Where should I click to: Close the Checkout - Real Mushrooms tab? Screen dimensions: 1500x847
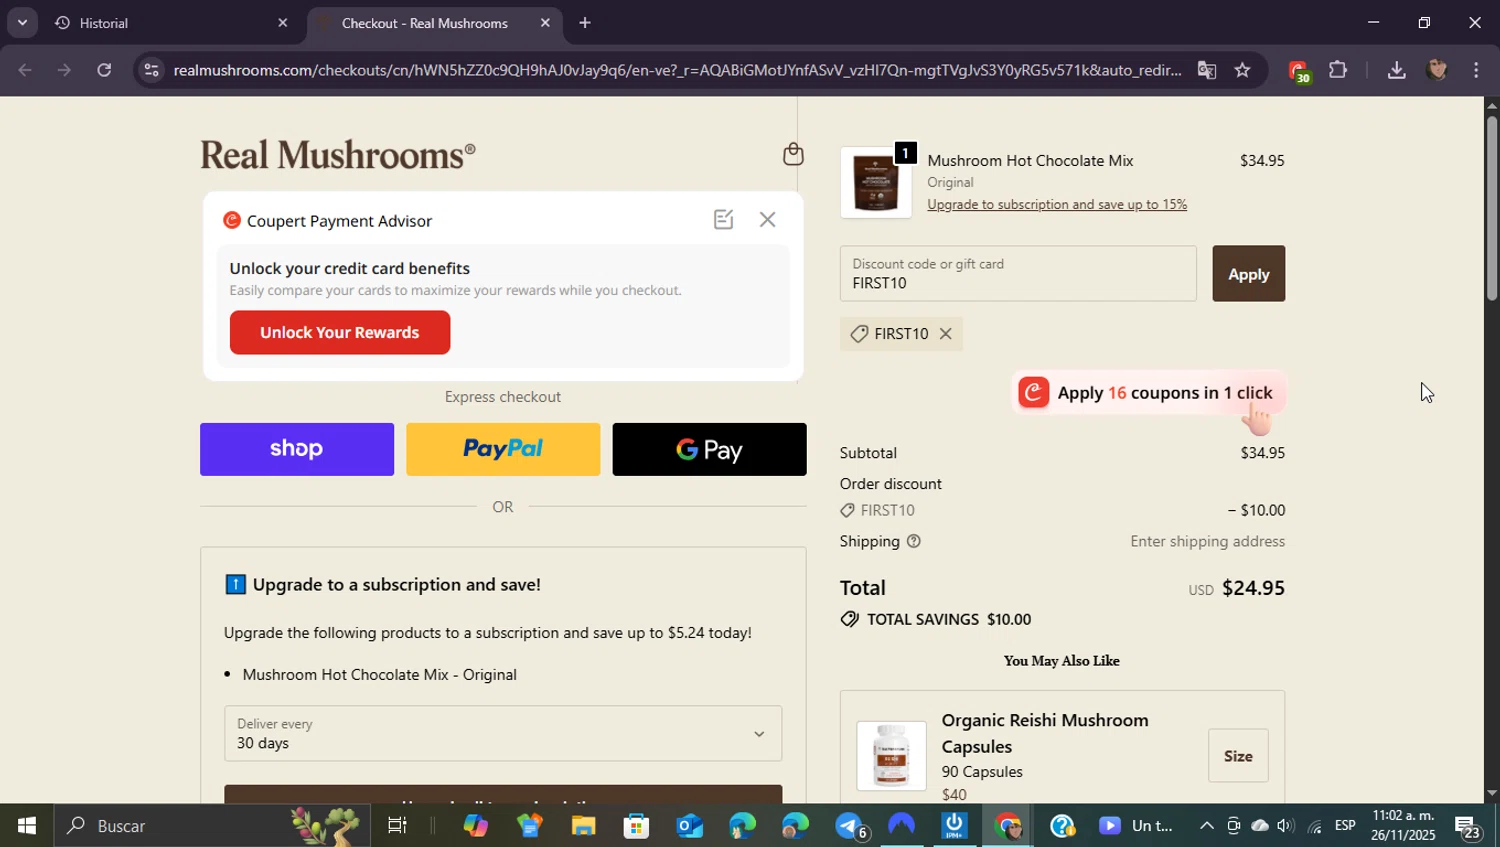(x=545, y=23)
